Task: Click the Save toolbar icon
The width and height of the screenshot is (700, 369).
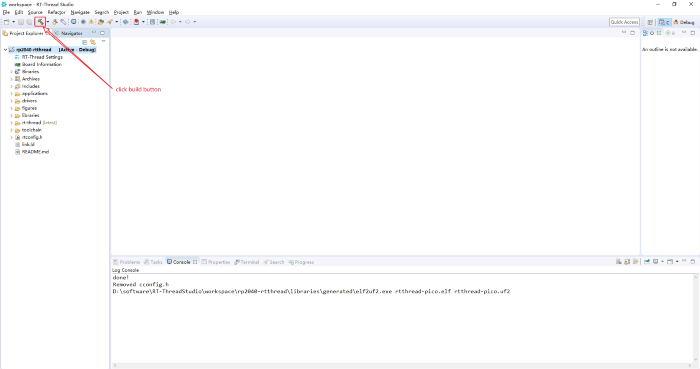Action: point(21,22)
